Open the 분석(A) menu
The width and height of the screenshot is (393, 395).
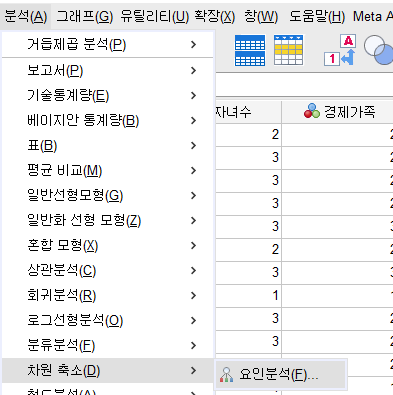26,16
